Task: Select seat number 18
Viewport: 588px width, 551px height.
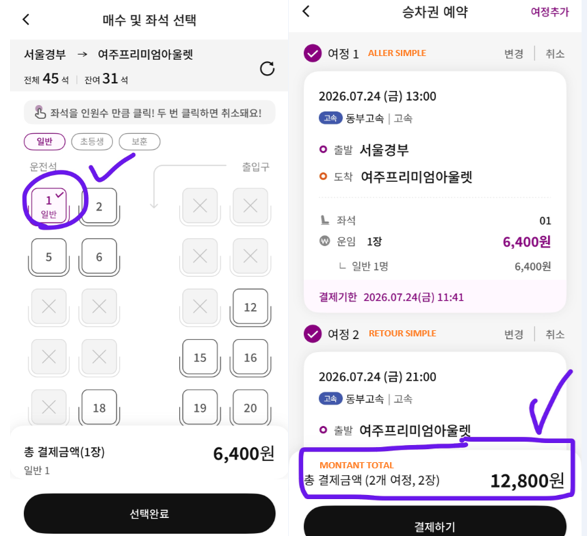Action: [x=99, y=408]
